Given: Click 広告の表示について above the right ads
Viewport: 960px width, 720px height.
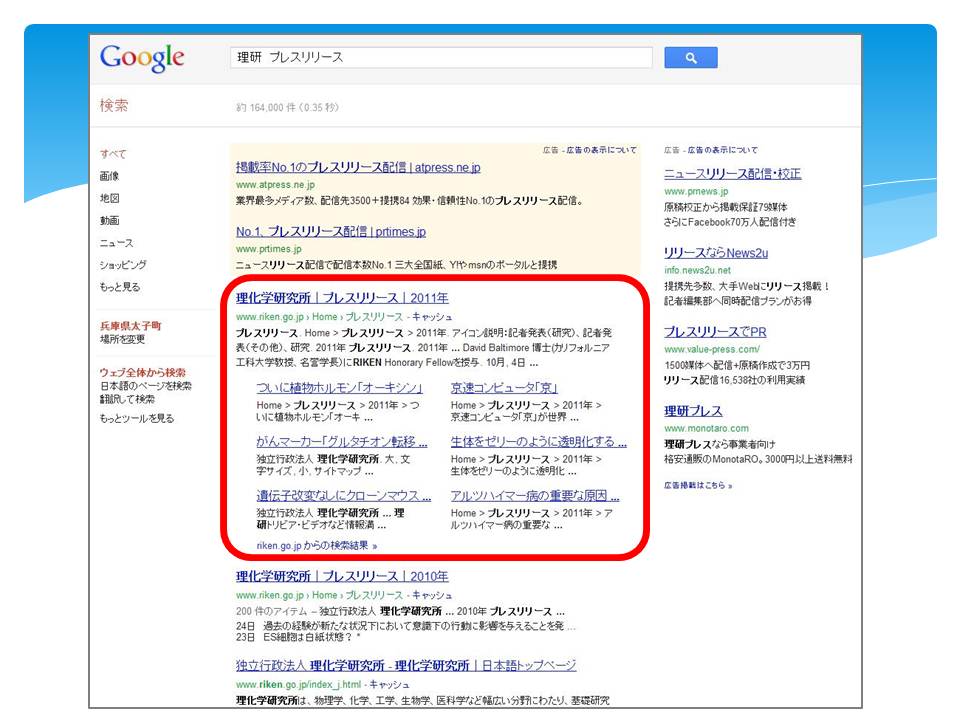Looking at the screenshot, I should [722, 150].
